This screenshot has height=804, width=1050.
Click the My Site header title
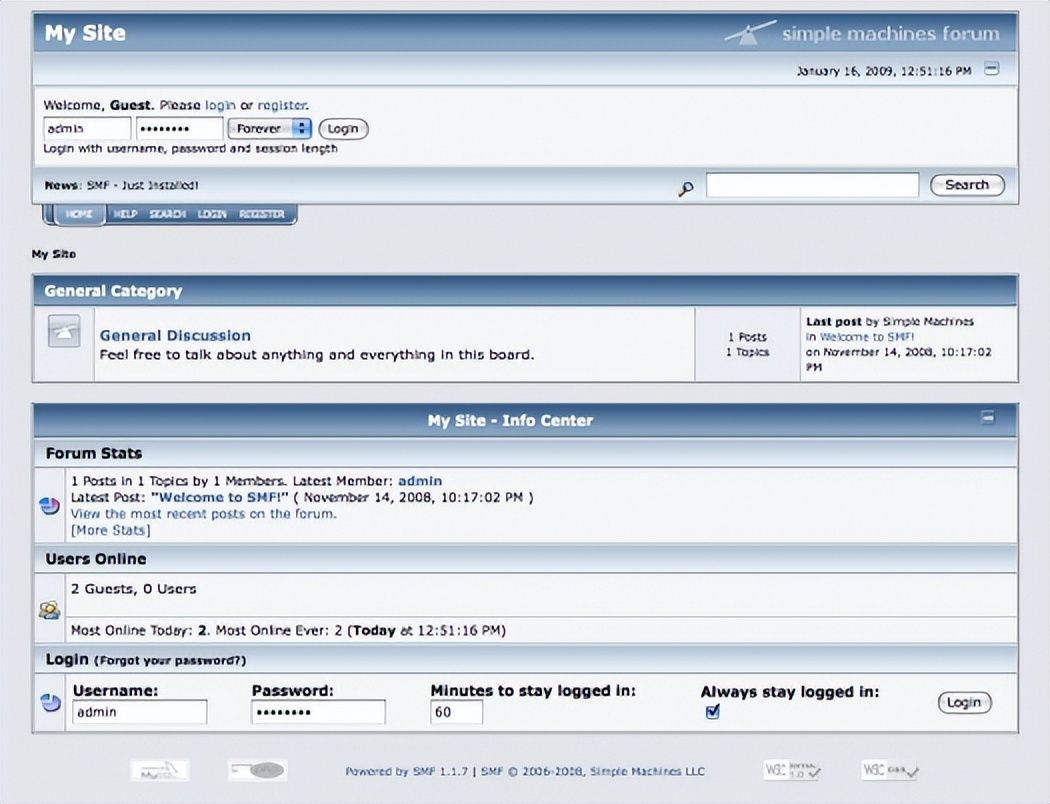tap(85, 33)
